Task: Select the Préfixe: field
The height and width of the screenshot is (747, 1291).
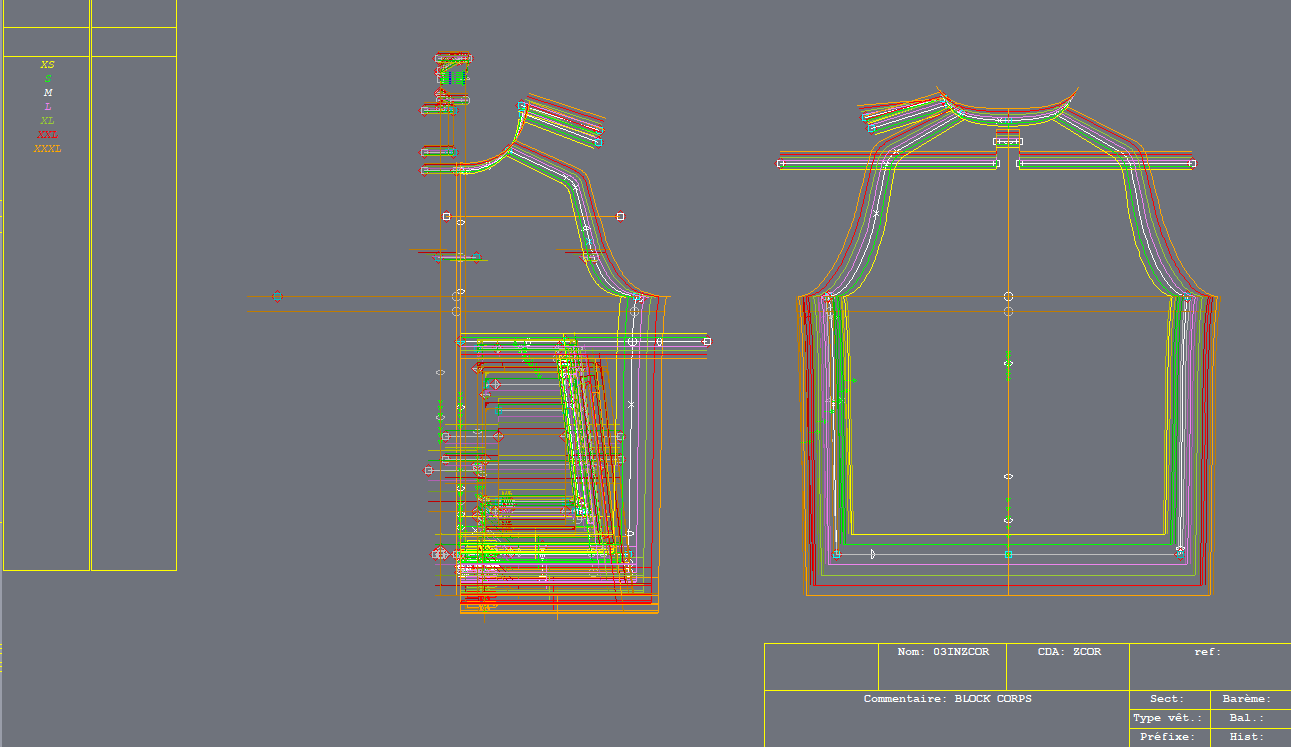Action: pos(1167,737)
